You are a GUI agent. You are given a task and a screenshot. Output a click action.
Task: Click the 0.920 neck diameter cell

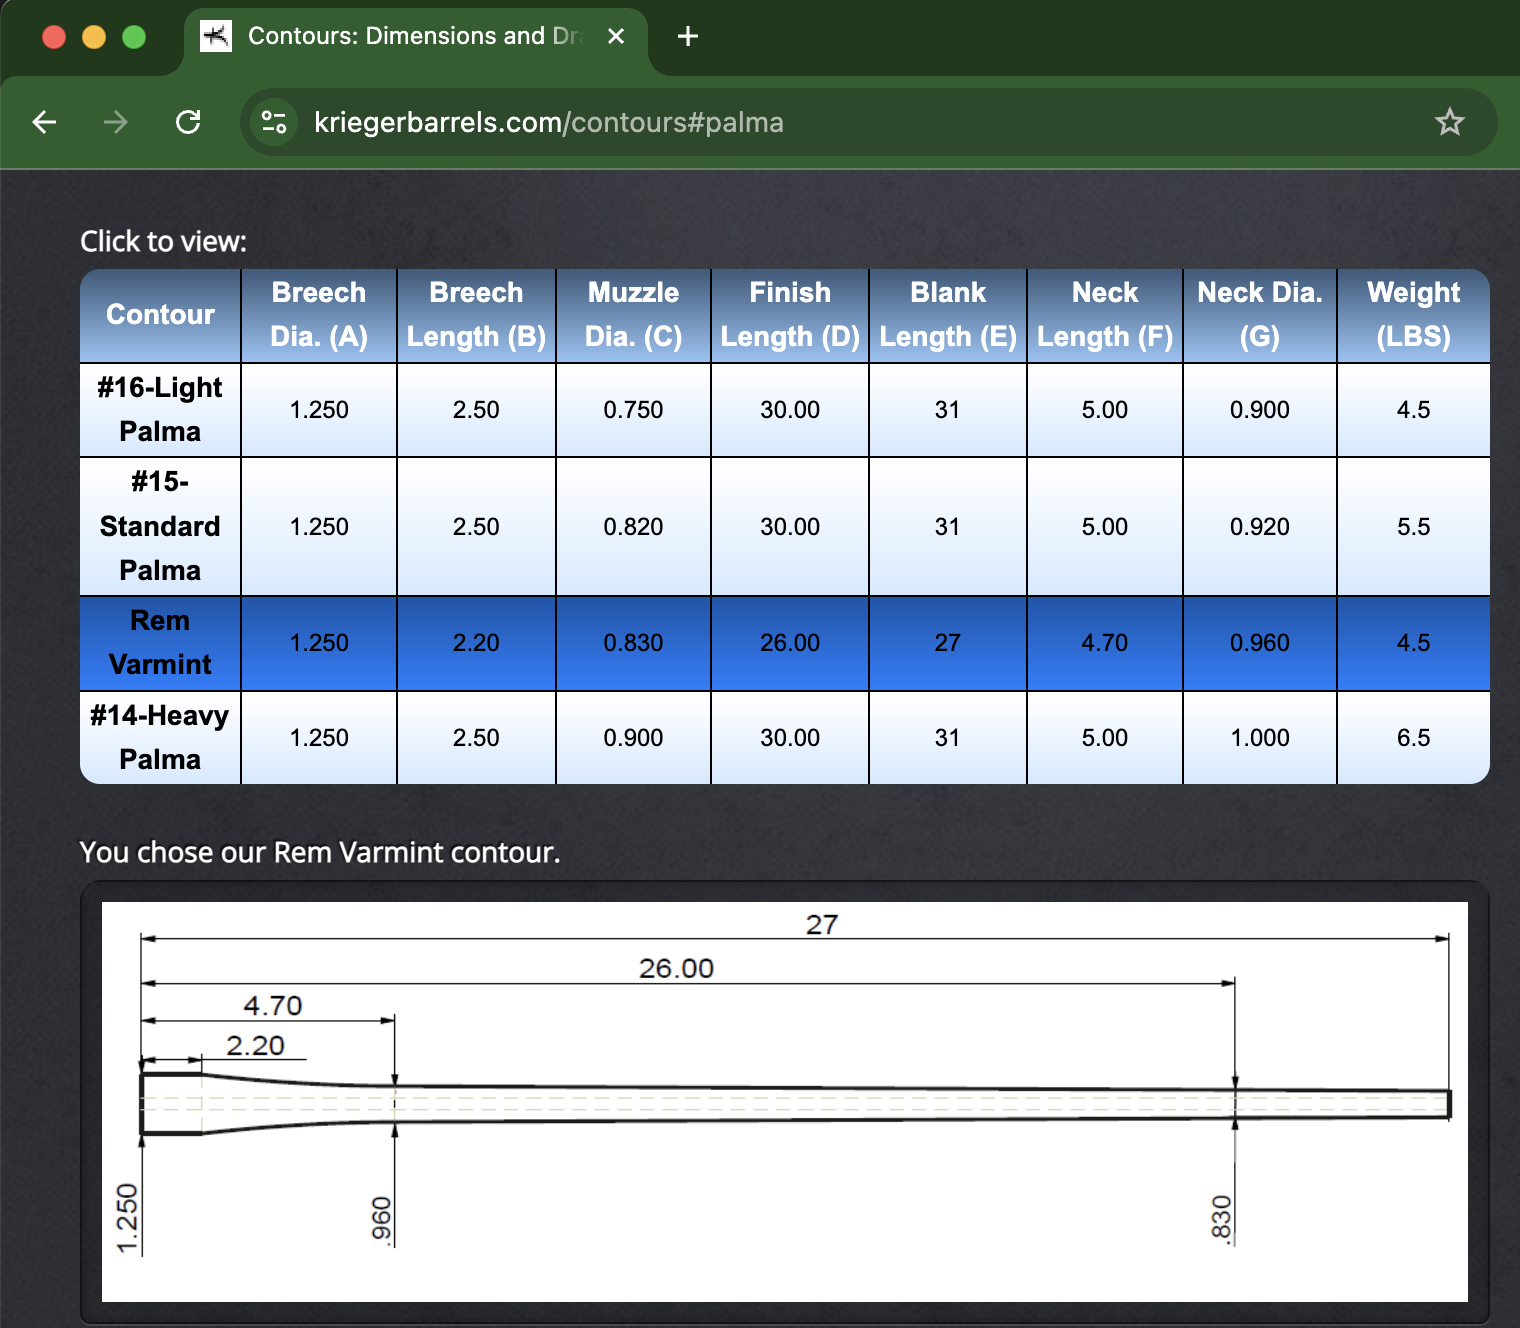[x=1260, y=527]
